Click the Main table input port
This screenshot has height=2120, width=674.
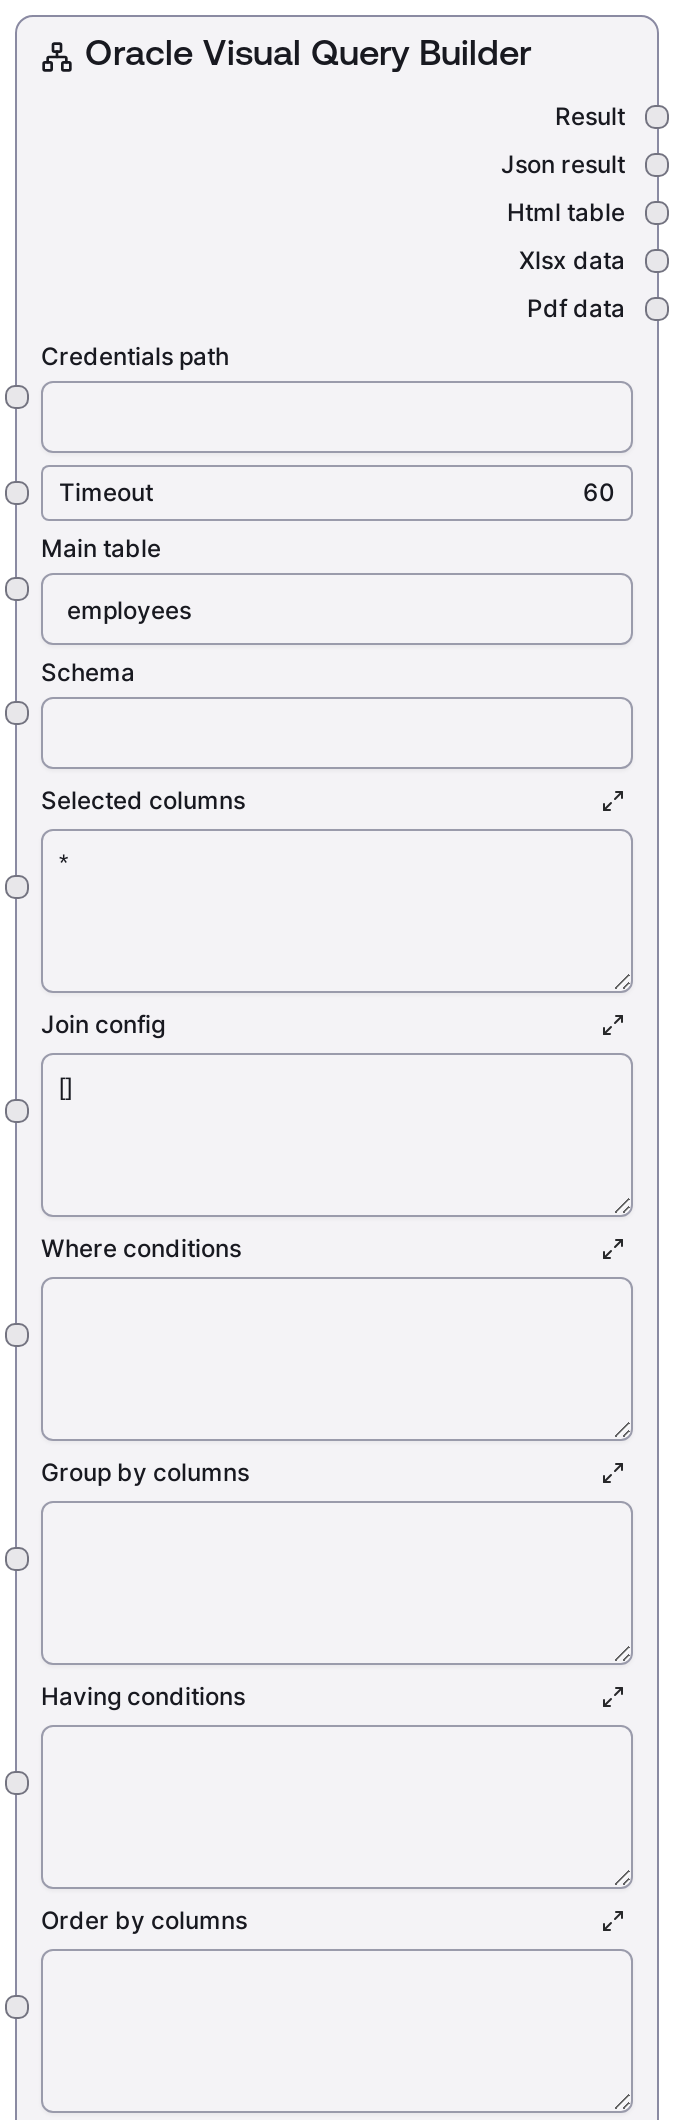17,589
